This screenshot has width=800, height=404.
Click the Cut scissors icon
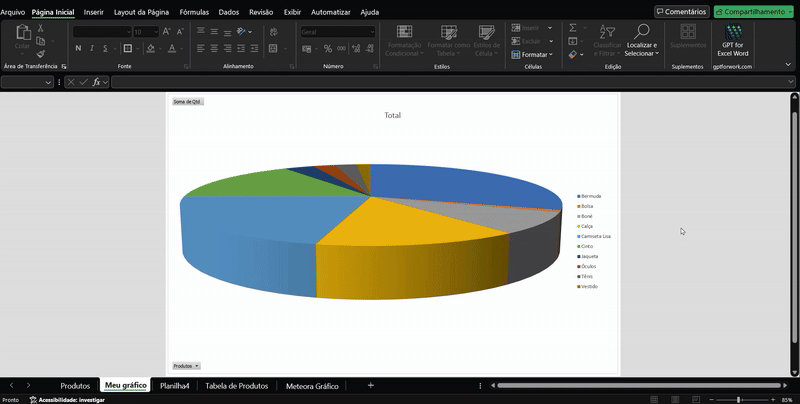pyautogui.click(x=40, y=28)
